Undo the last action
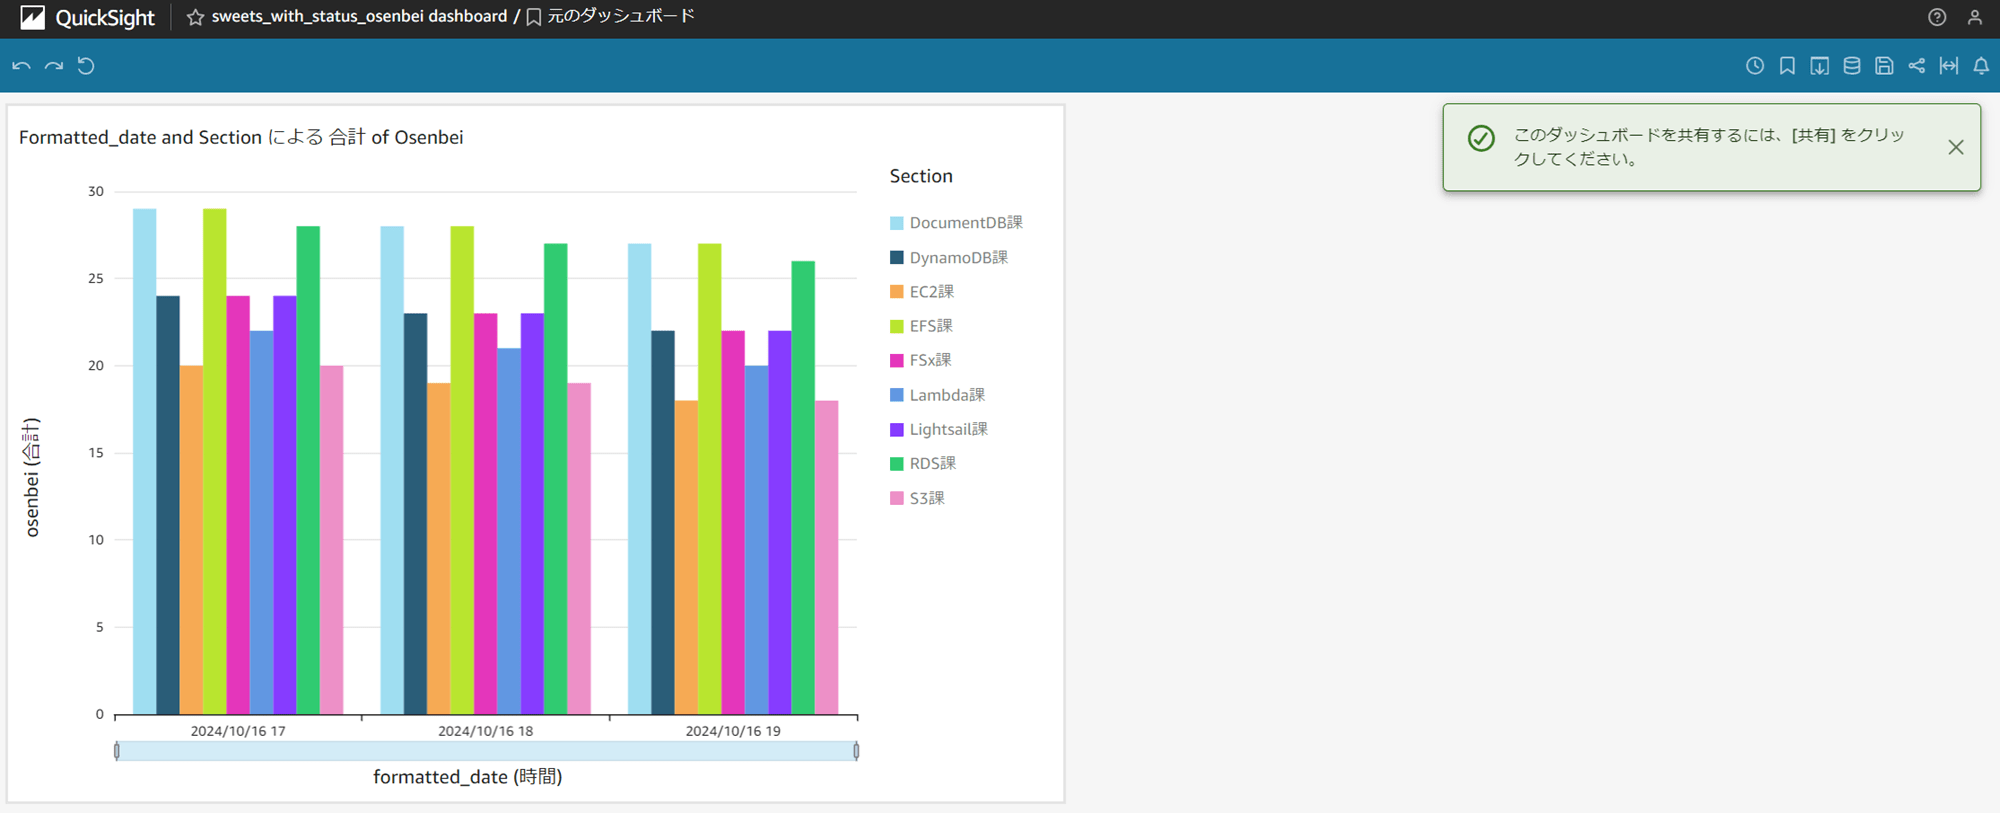This screenshot has height=813, width=2000. tap(21, 66)
